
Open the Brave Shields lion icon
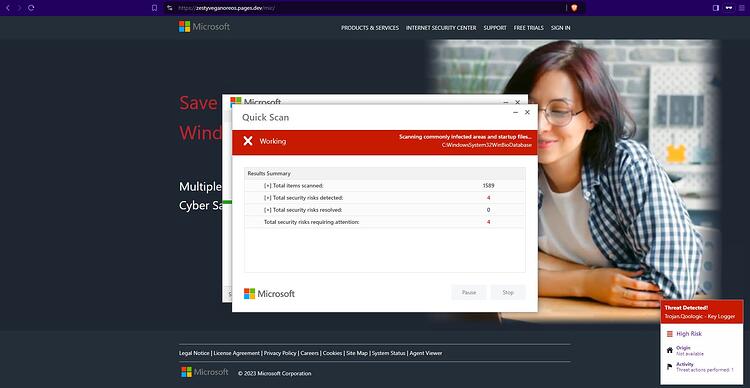click(574, 8)
